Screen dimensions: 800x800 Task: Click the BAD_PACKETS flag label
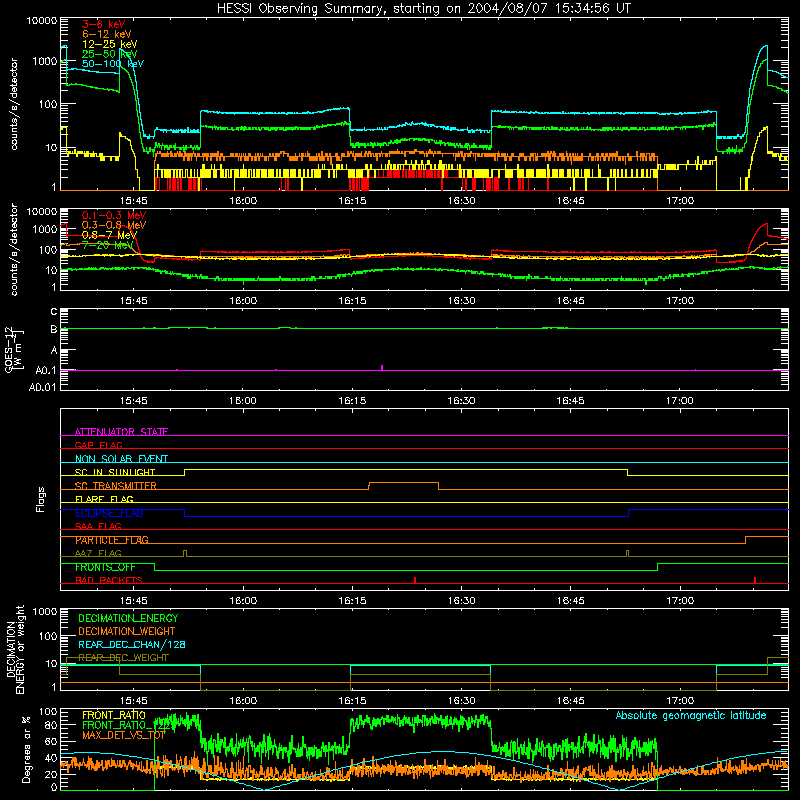109,580
